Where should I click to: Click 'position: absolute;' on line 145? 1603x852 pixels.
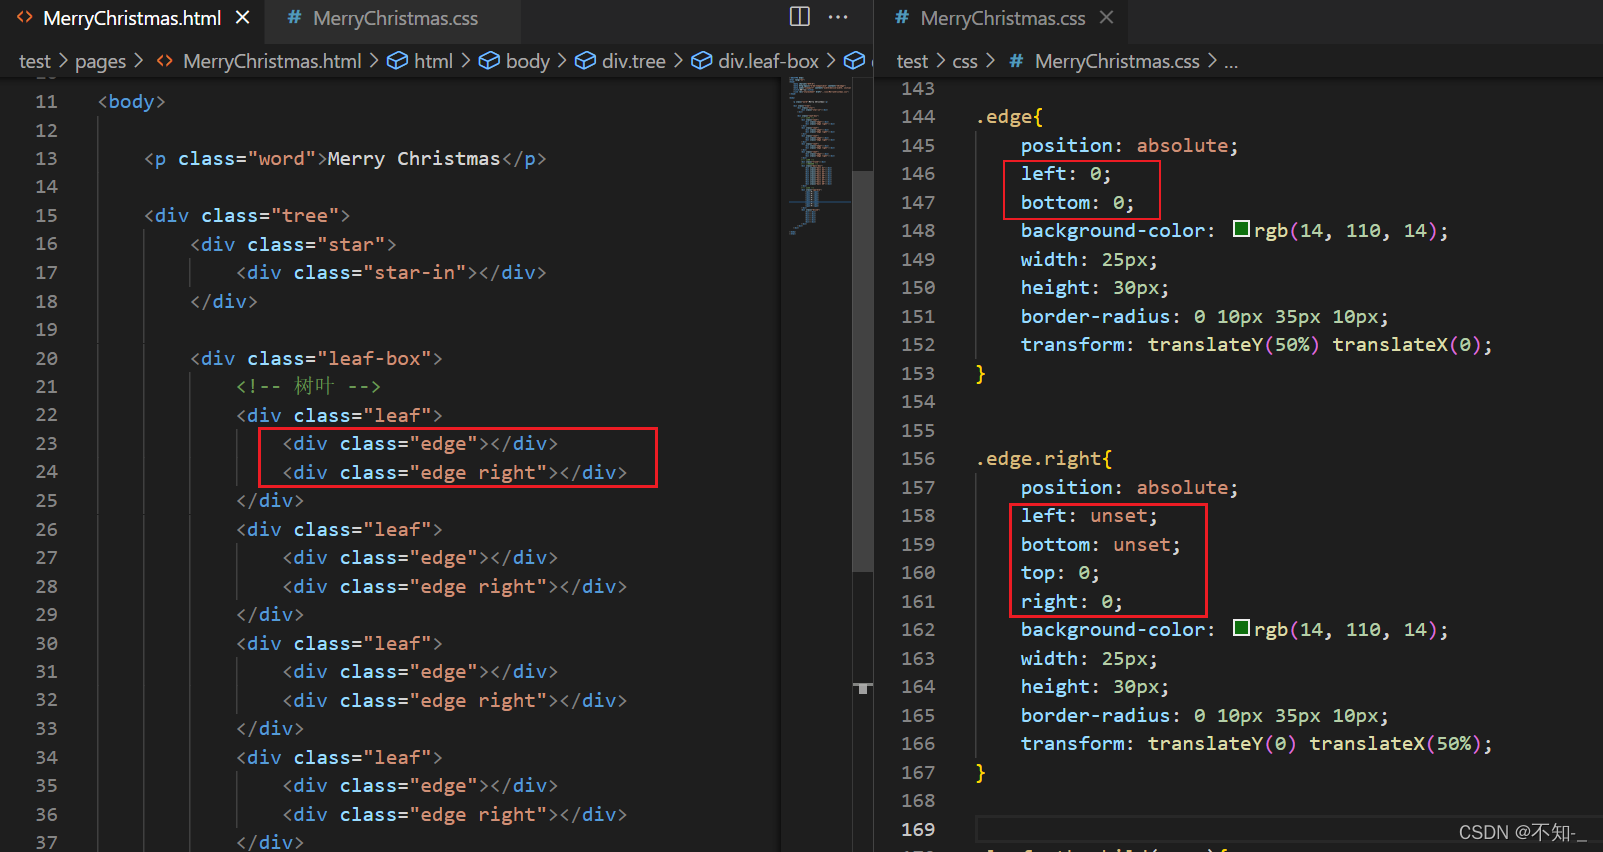[1129, 145]
